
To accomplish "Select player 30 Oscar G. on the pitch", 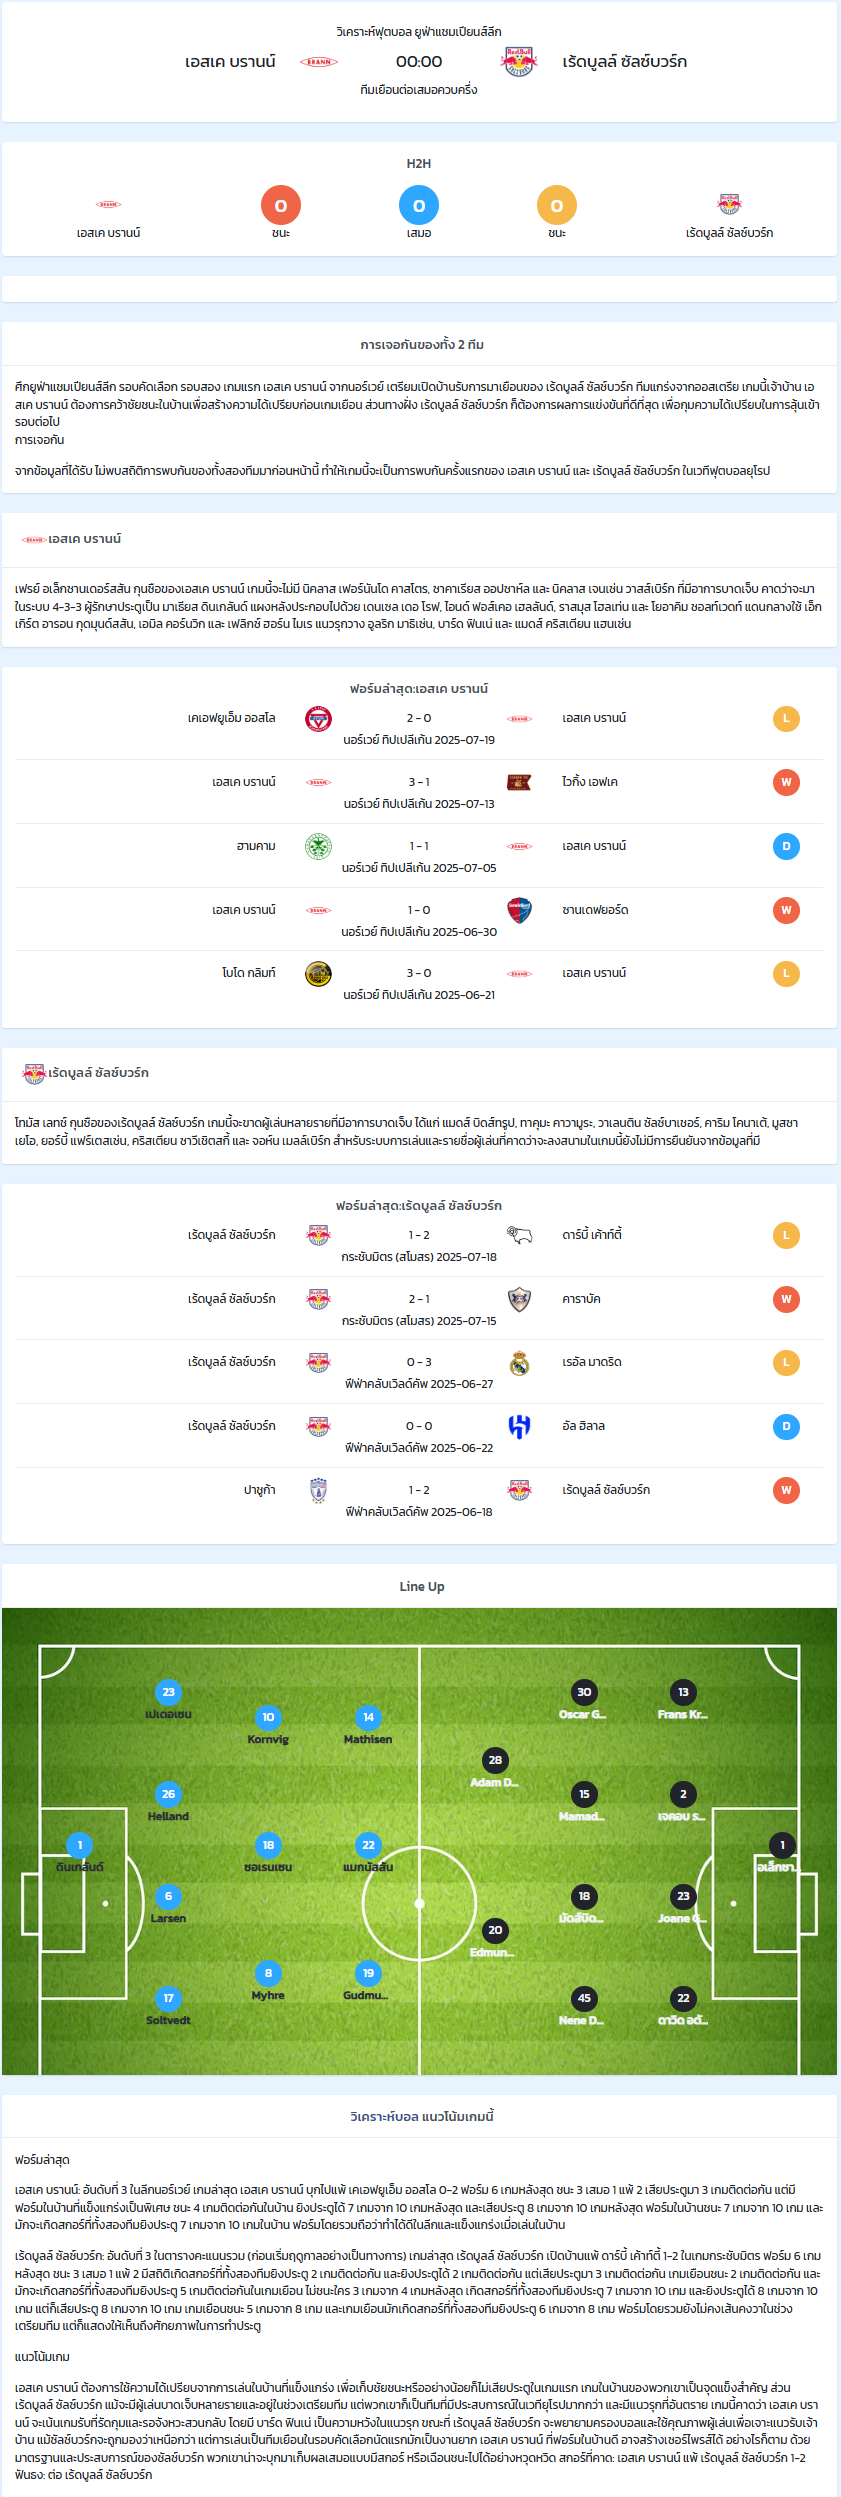I will click(584, 1692).
